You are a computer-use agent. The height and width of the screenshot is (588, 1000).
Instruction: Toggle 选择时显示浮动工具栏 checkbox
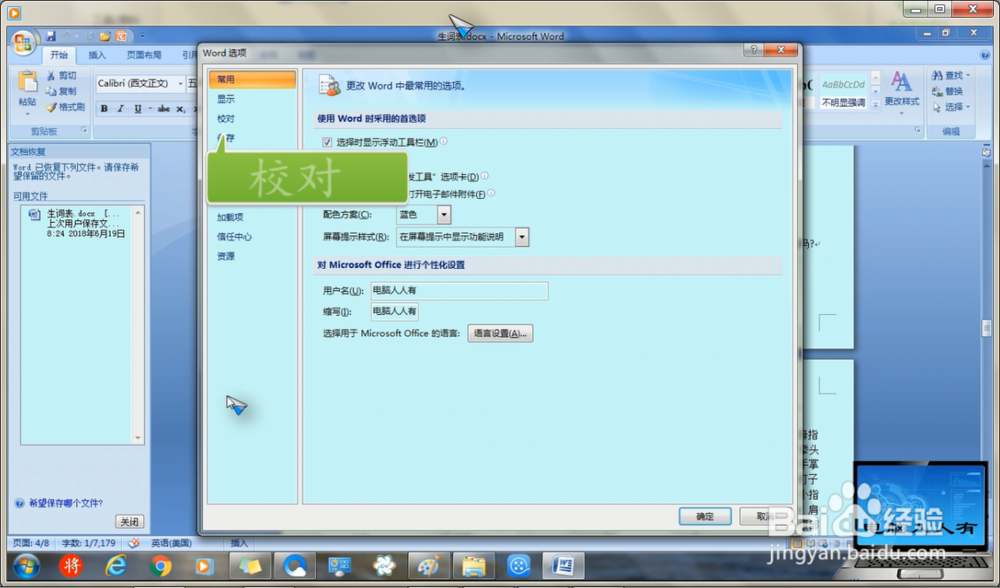[x=327, y=142]
